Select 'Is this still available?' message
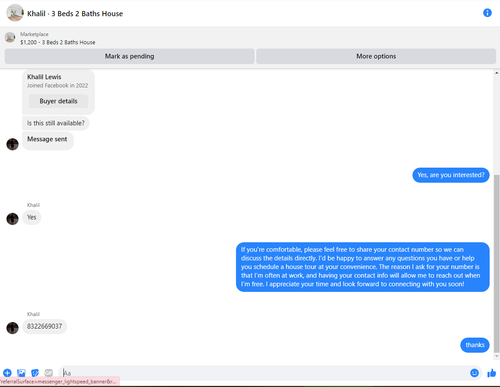 point(56,123)
